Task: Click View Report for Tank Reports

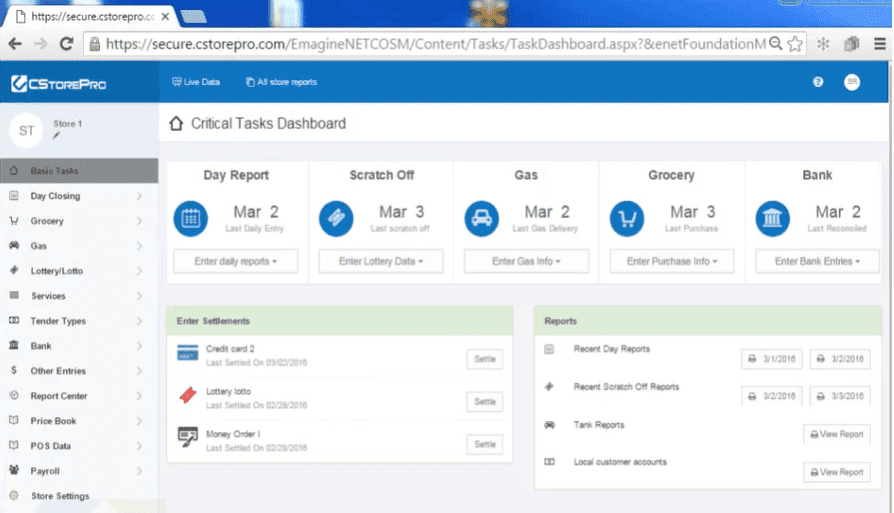Action: coord(836,434)
